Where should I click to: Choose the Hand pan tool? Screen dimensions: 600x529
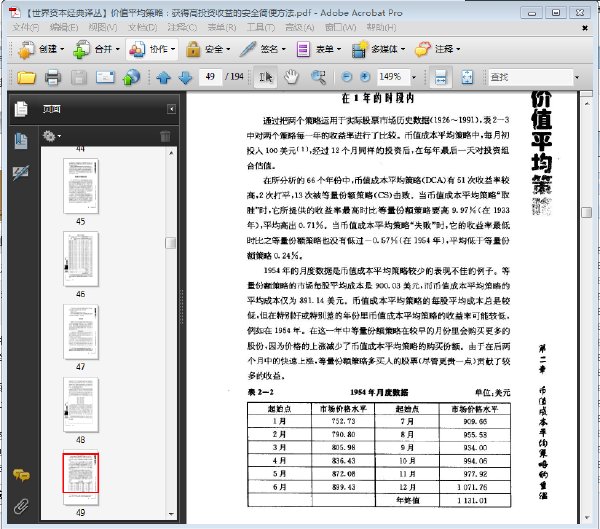pyautogui.click(x=292, y=77)
